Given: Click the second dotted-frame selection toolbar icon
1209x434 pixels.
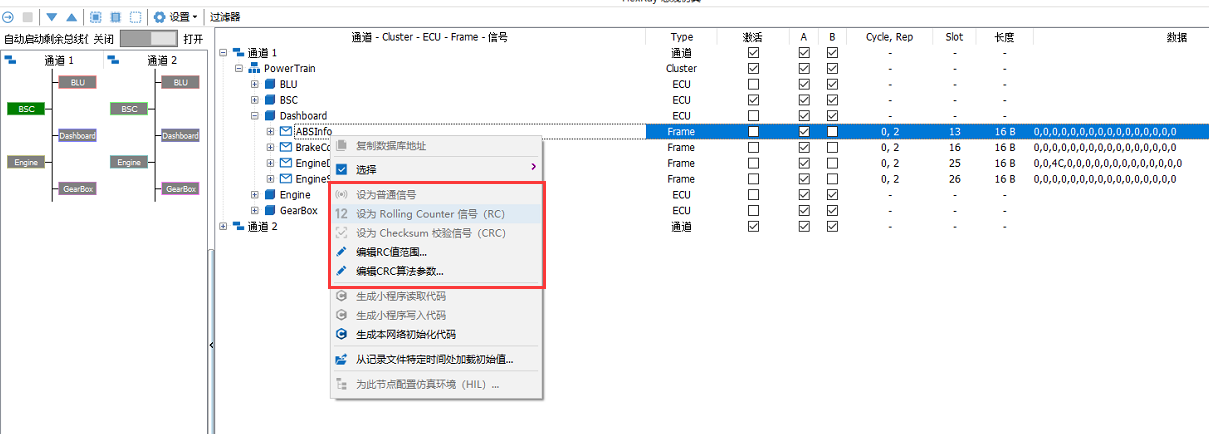Looking at the screenshot, I should 115,17.
